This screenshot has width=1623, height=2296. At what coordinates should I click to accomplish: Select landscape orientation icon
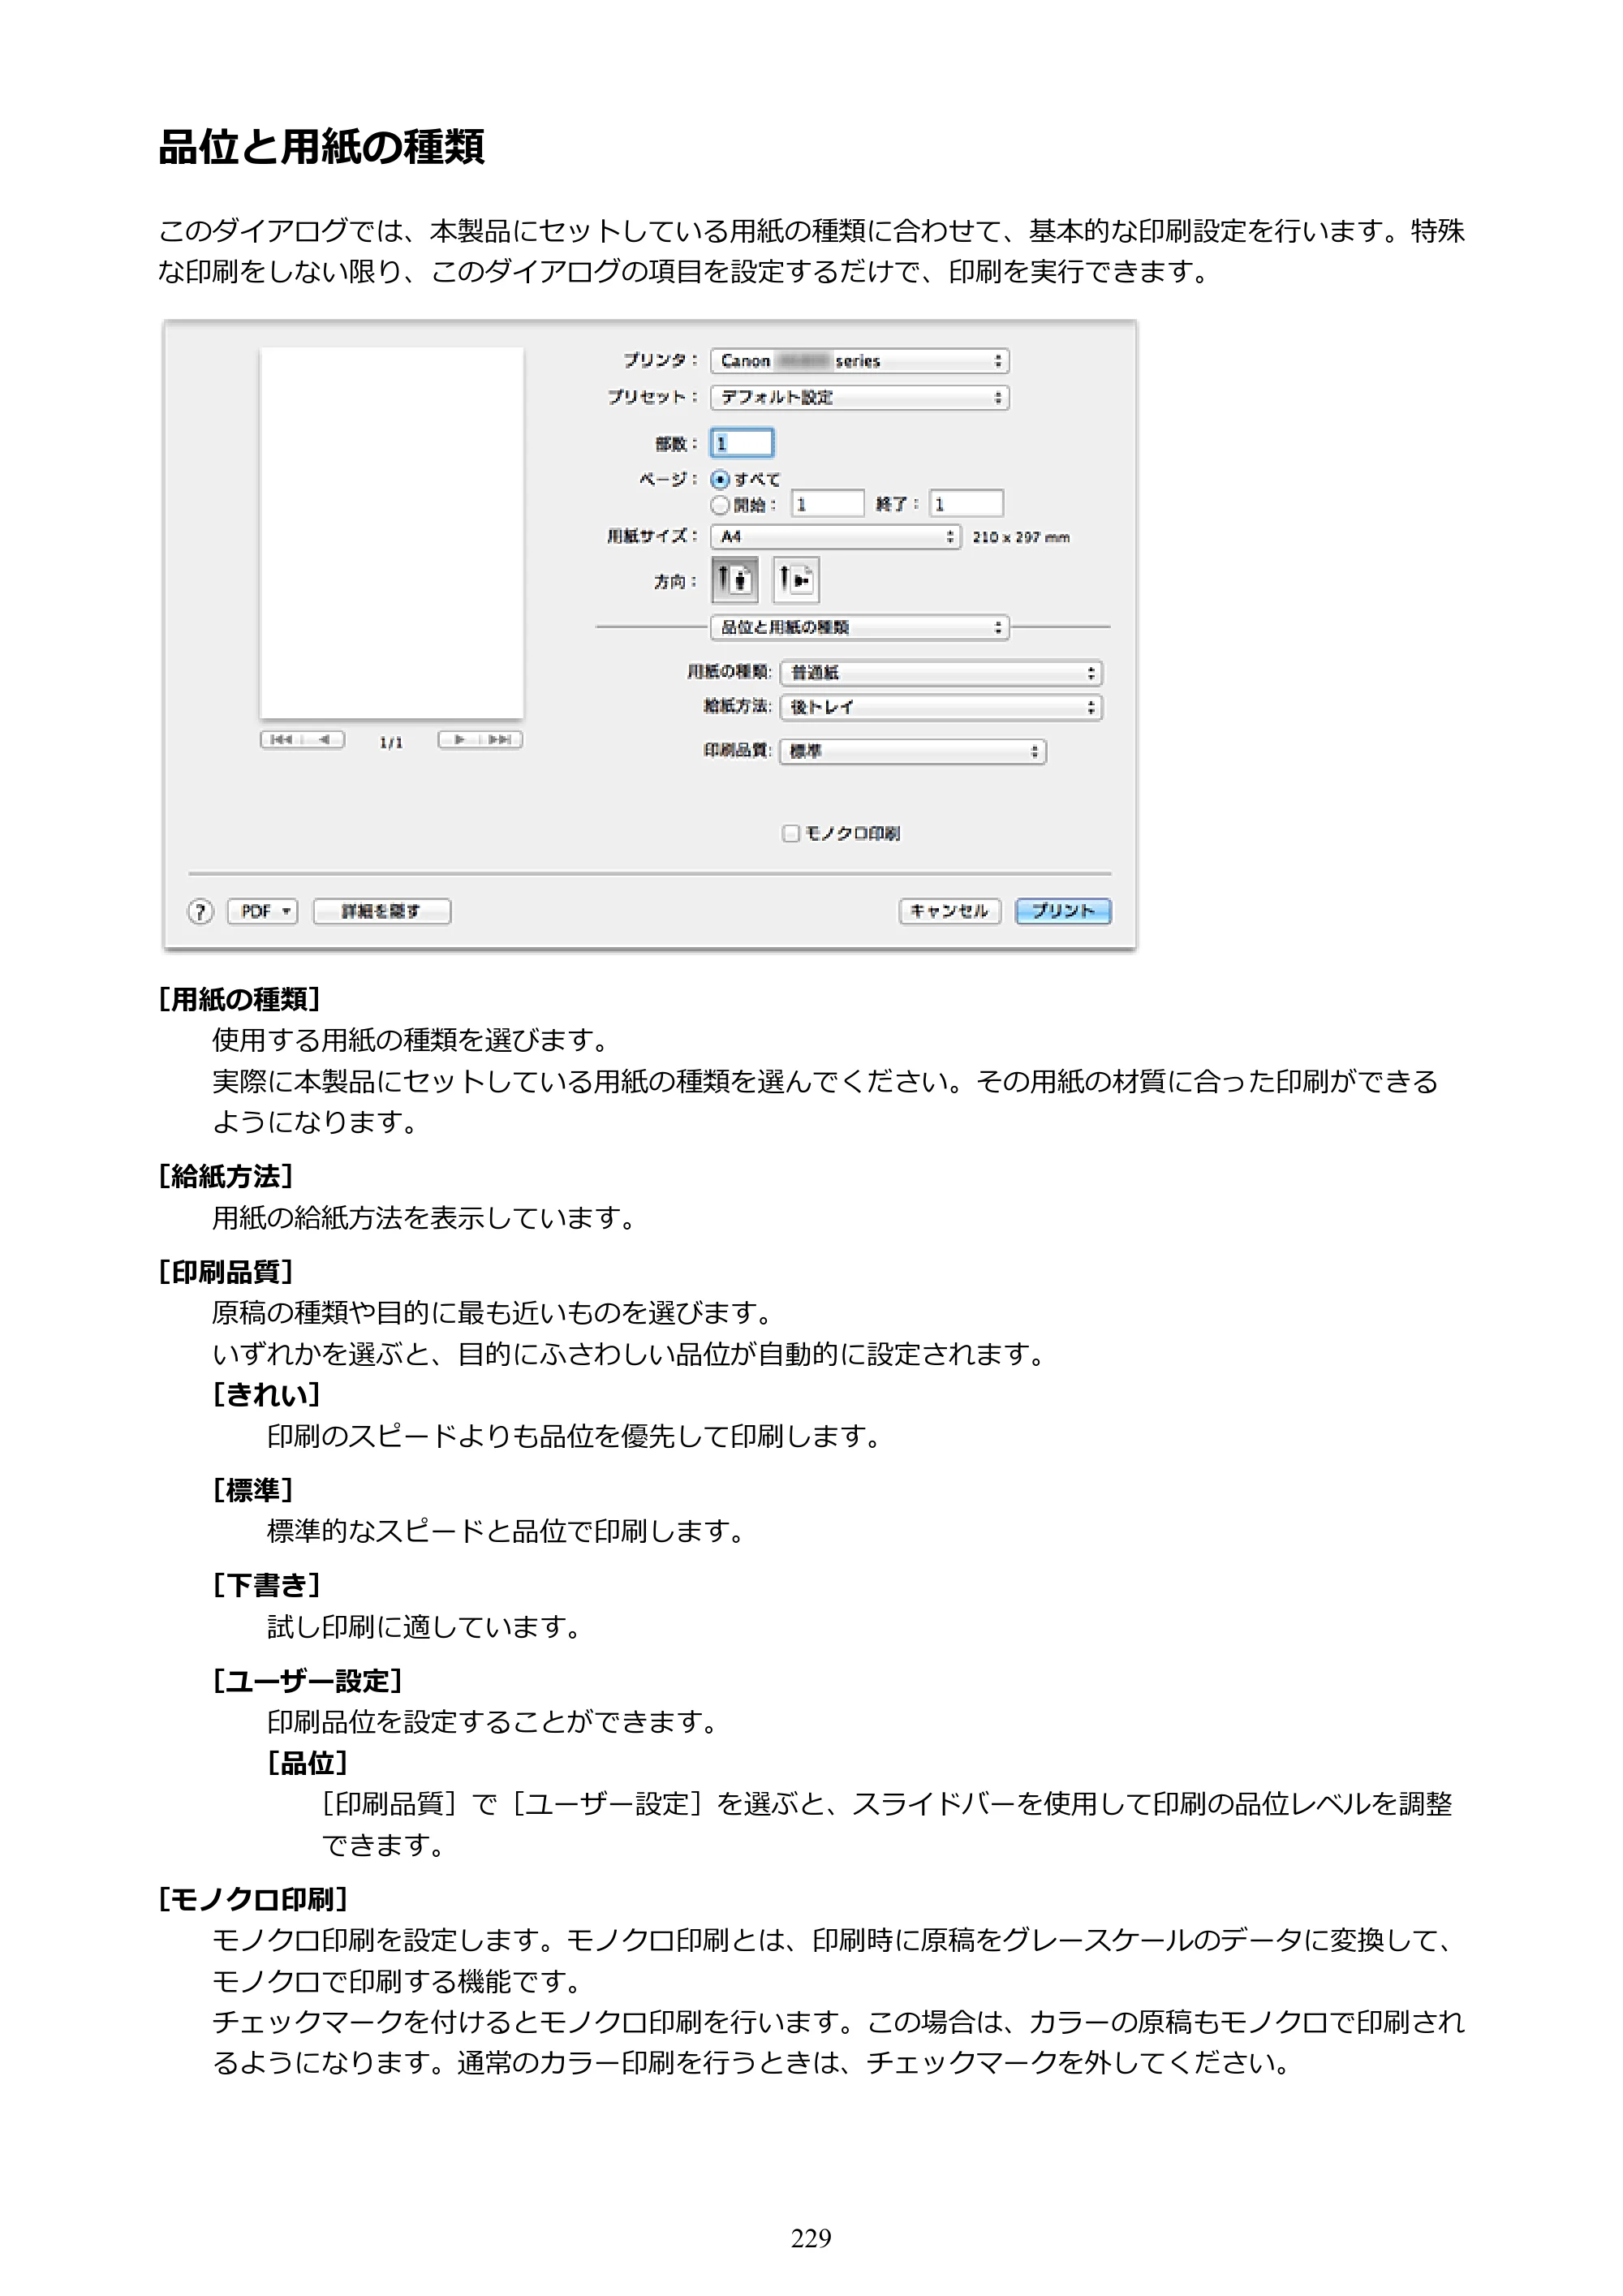pos(796,579)
